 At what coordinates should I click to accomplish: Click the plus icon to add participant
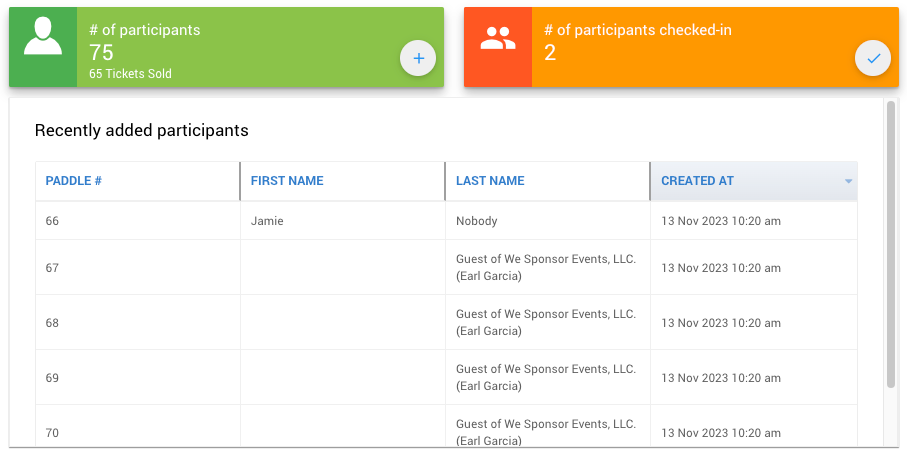418,59
